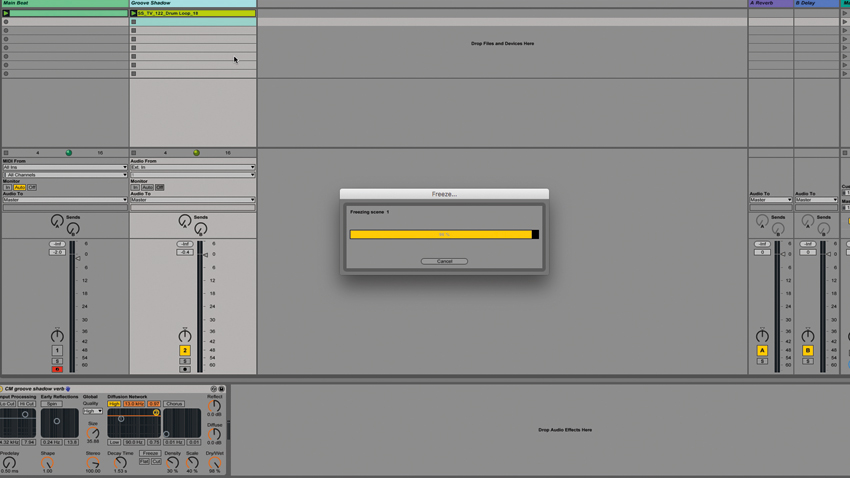
Task: Toggle reverb Lo Cut input filter
Action: [x=8, y=404]
